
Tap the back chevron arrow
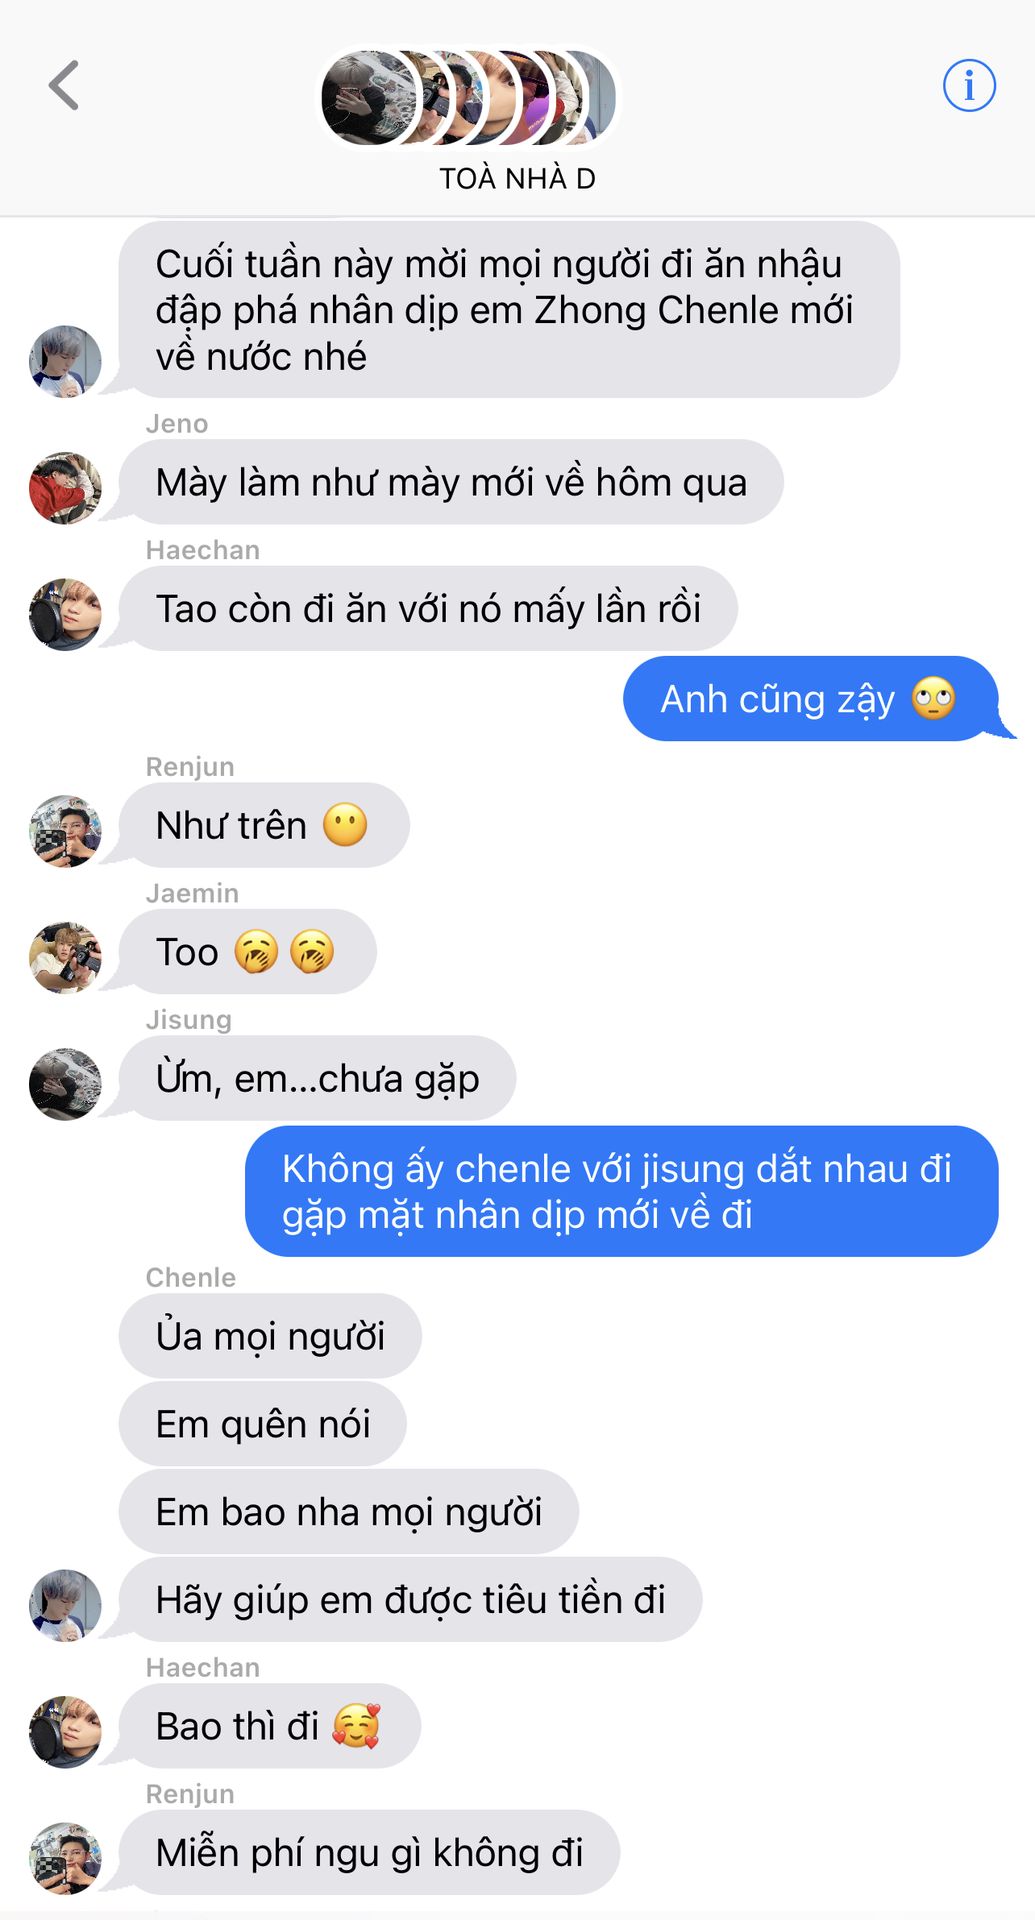click(x=64, y=85)
